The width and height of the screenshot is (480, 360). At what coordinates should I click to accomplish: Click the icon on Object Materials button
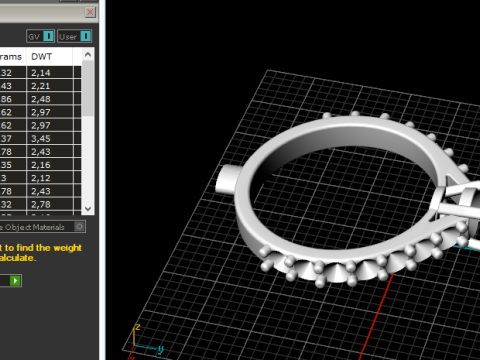point(79,227)
